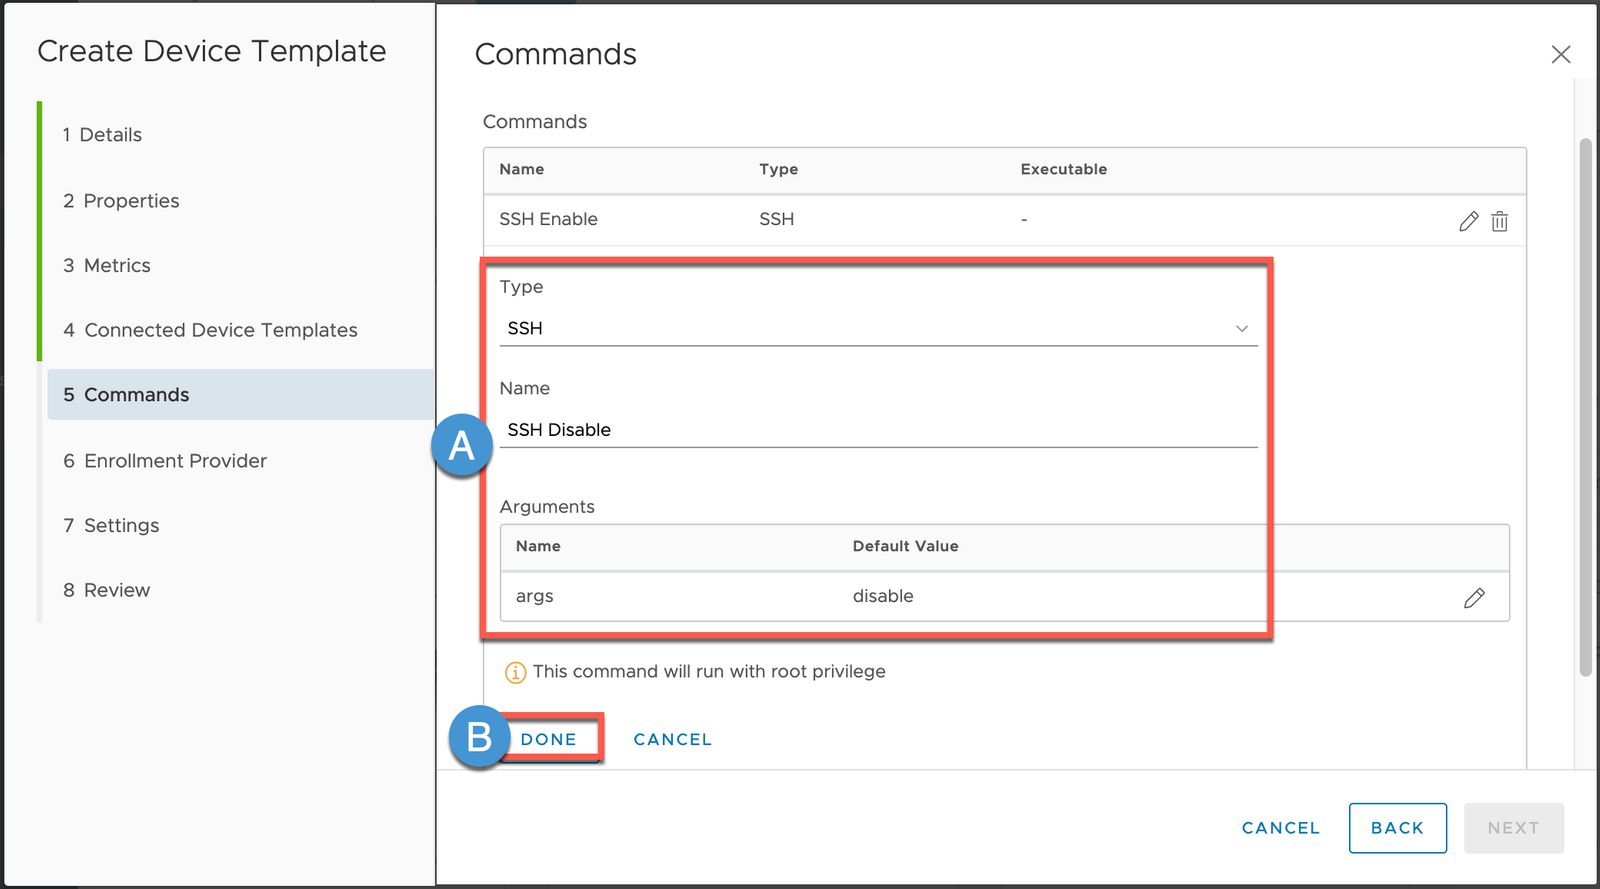Click the bottom CANCEL wizard button

point(1281,828)
